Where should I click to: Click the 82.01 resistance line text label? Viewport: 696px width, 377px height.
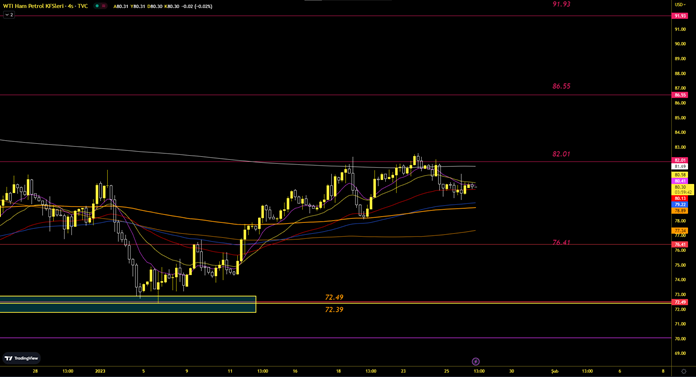point(561,154)
